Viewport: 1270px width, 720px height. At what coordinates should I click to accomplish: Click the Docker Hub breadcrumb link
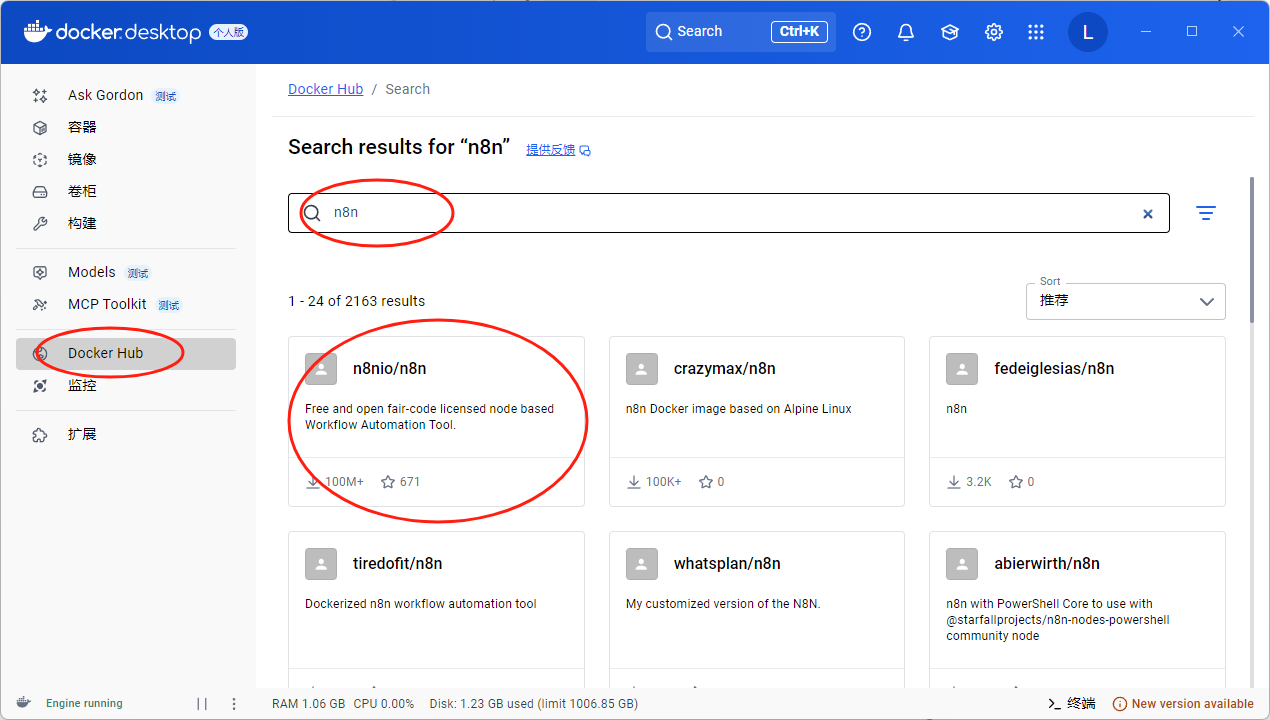point(325,89)
